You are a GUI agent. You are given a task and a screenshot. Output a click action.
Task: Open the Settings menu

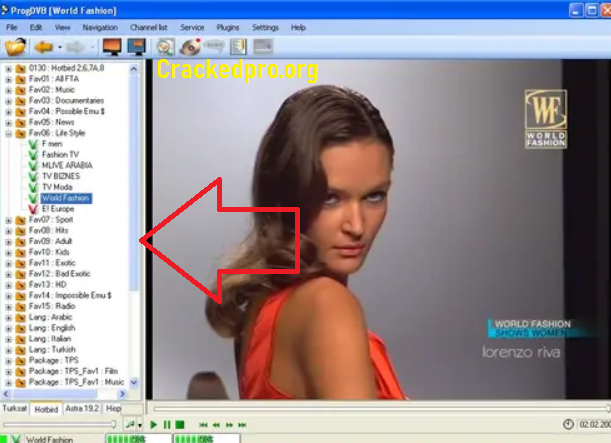pos(265,28)
